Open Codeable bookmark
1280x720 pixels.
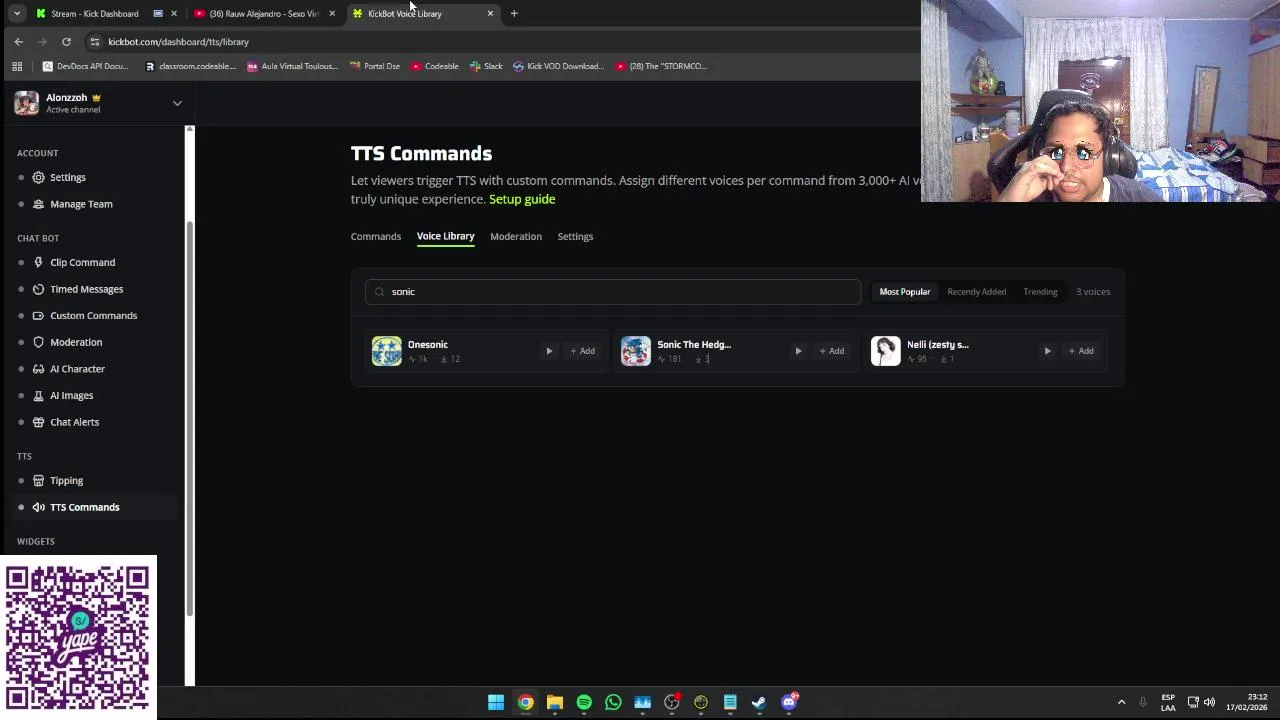pos(435,67)
